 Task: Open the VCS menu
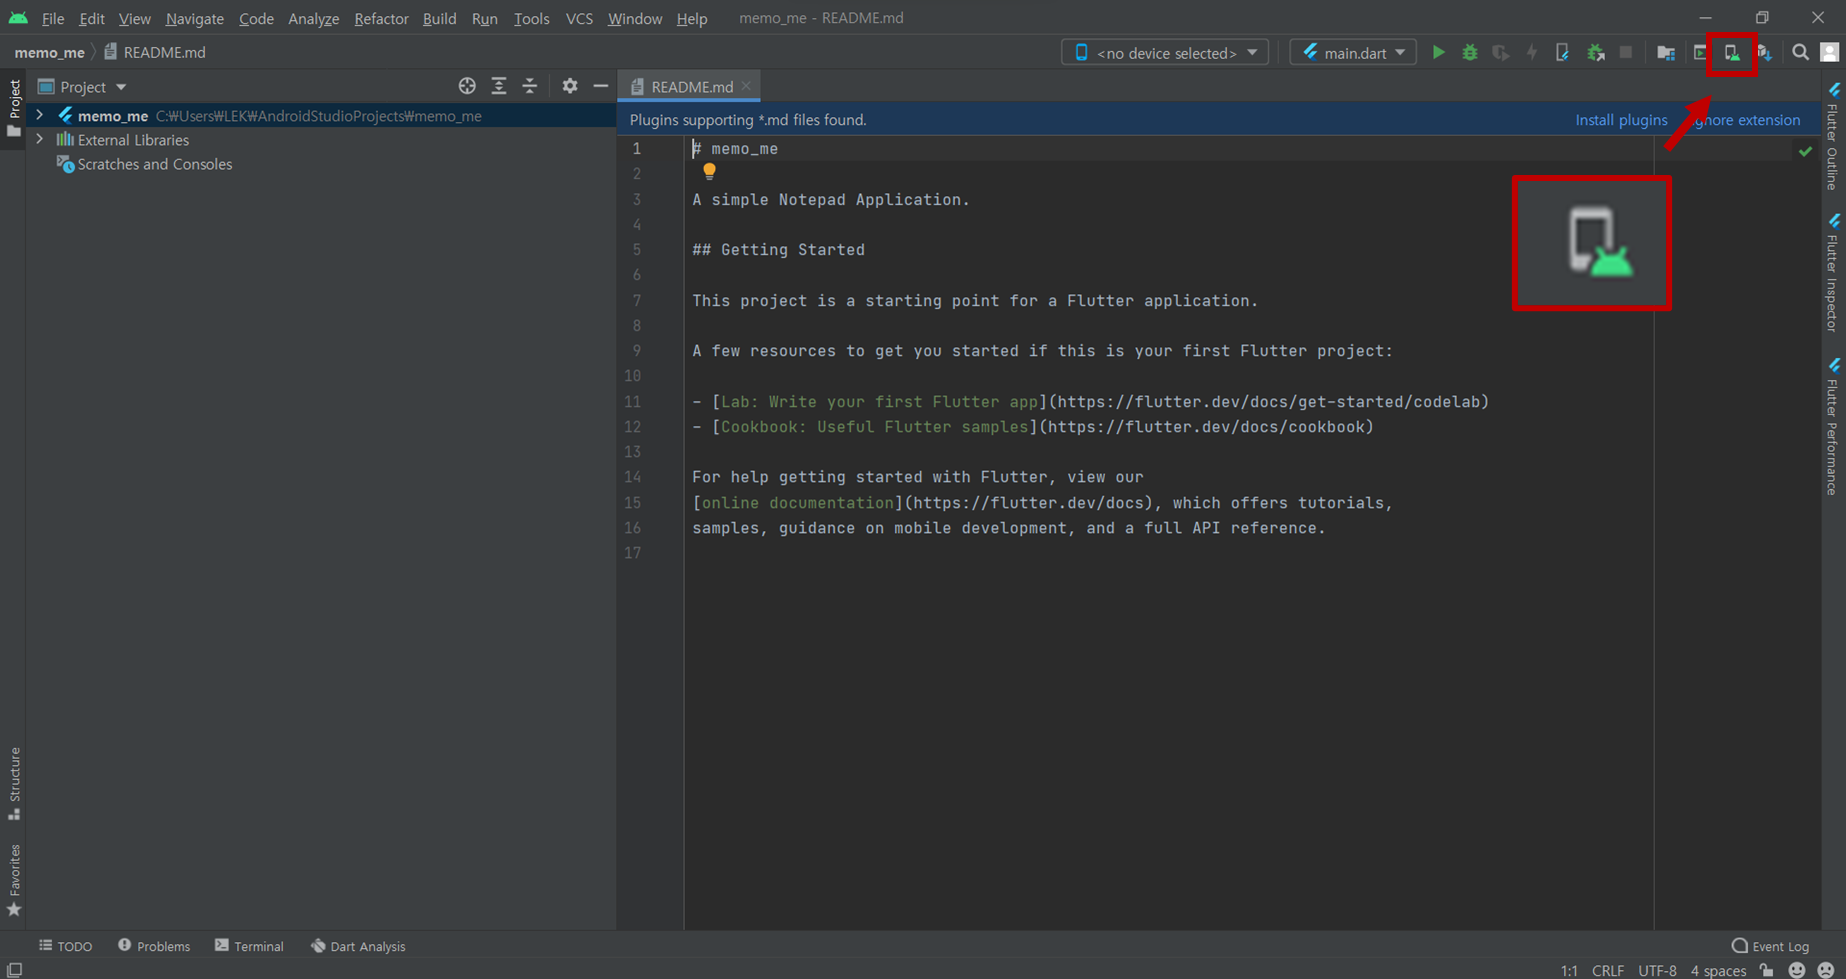pyautogui.click(x=579, y=18)
